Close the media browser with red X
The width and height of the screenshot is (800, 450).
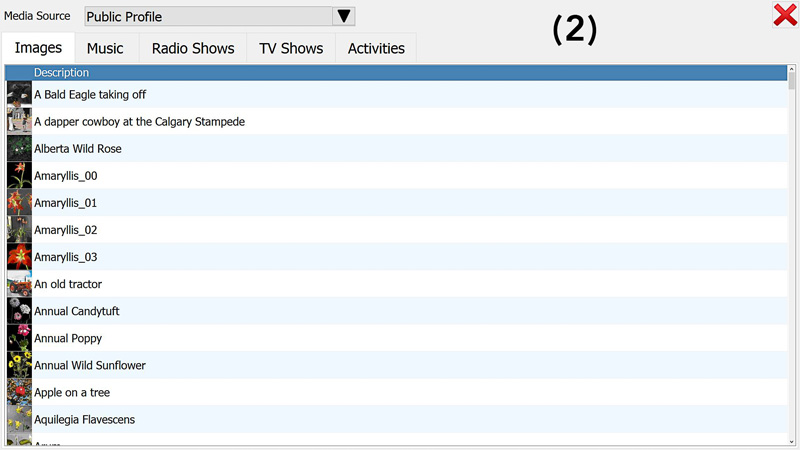click(x=785, y=15)
